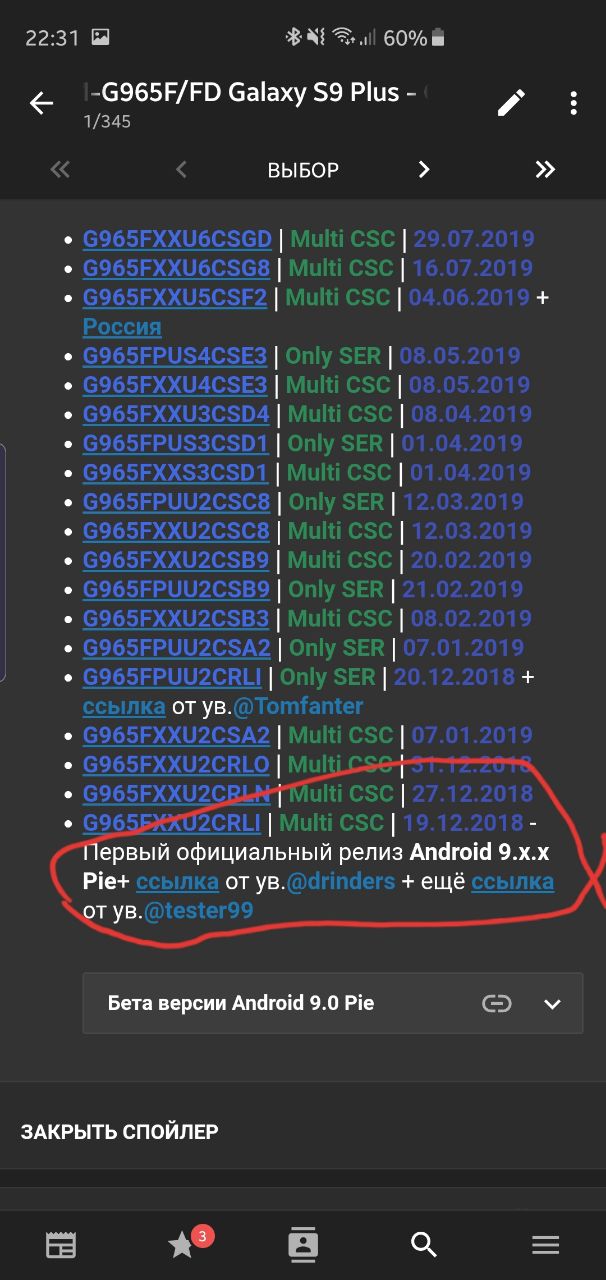Open @Tomfanter user mention
Screen dimensions: 606x1280
click(x=298, y=706)
